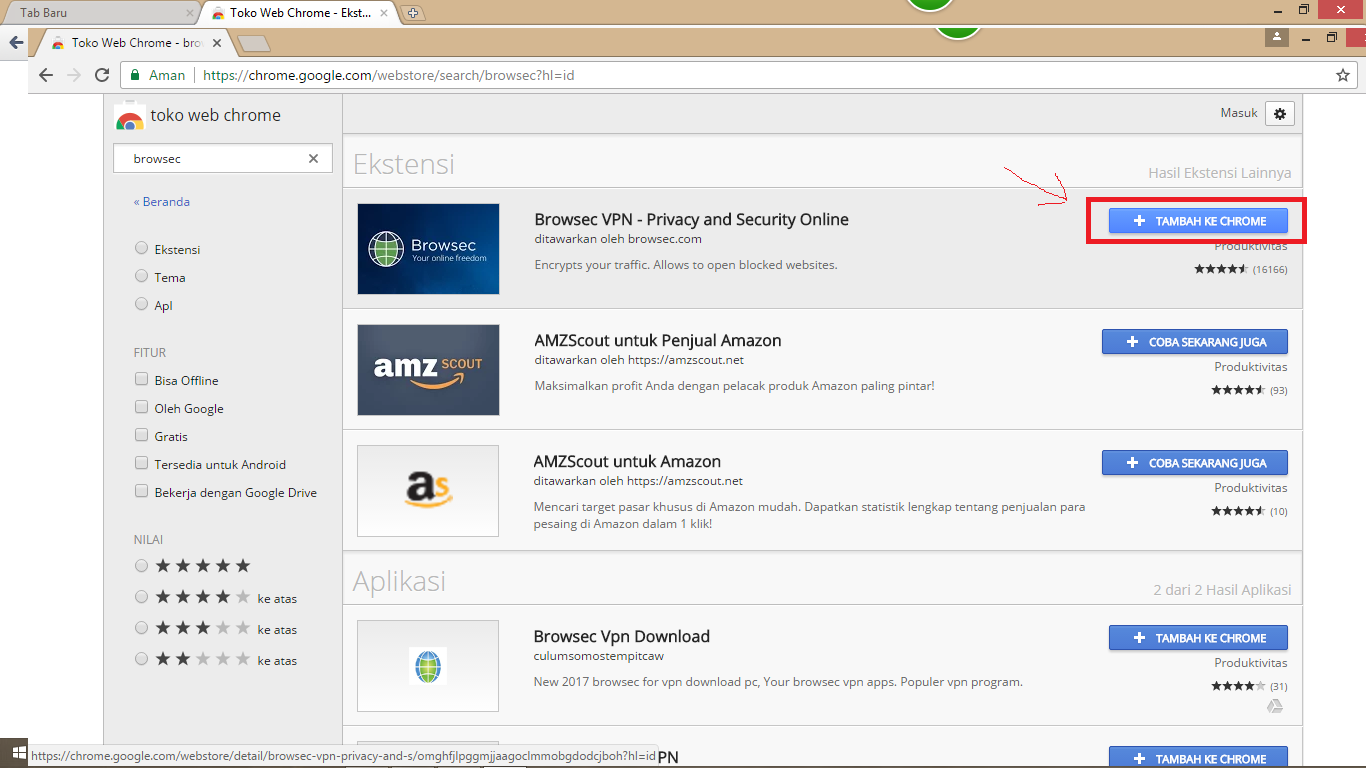
Task: Open a new tab in the outer window
Action: (413, 13)
